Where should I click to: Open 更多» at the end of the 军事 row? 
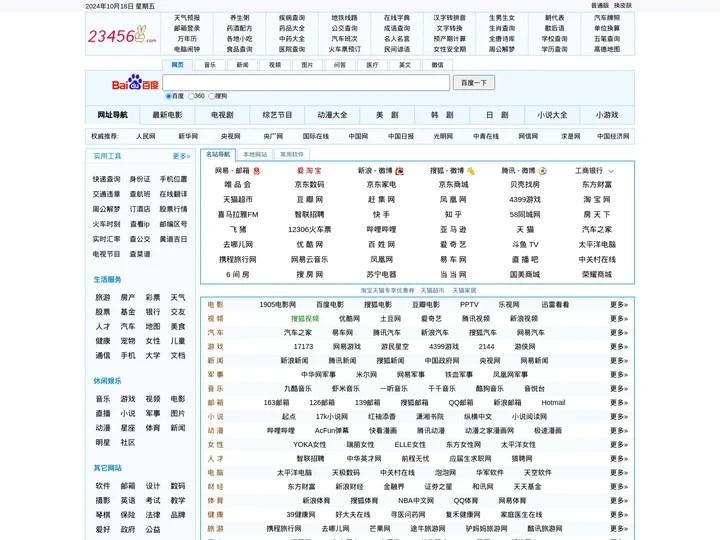[619, 375]
